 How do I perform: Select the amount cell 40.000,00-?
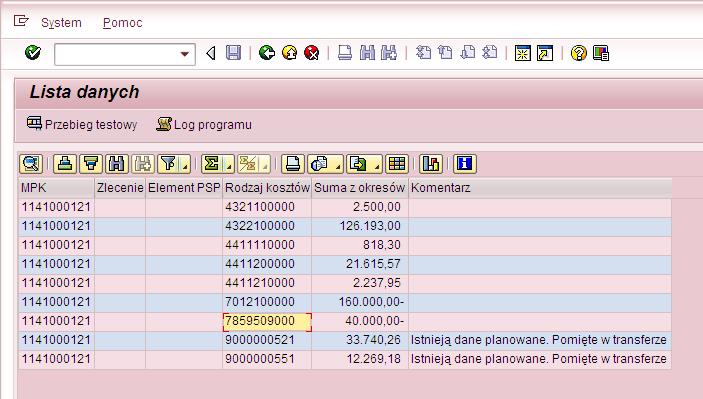[360, 321]
